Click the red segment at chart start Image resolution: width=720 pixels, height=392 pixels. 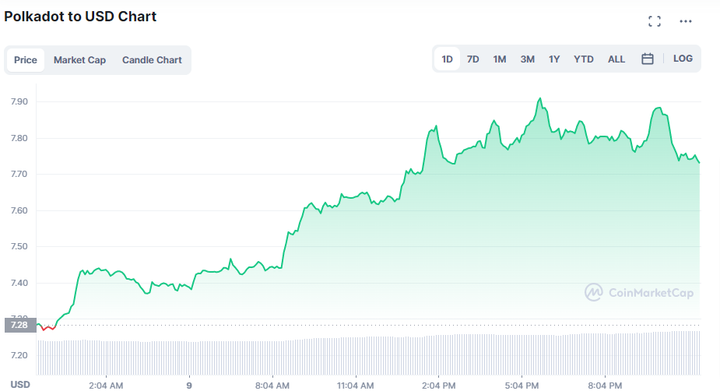[48, 328]
